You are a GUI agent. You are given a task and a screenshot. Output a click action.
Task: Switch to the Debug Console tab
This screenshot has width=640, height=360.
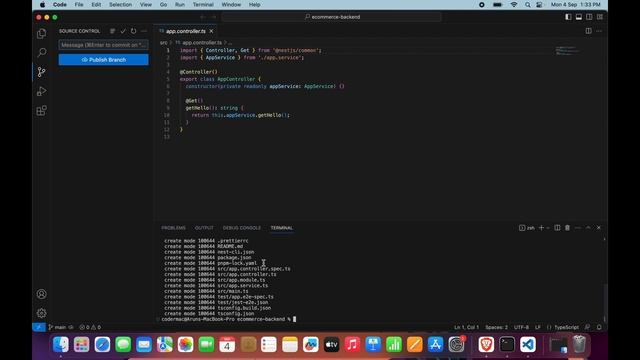click(x=242, y=228)
